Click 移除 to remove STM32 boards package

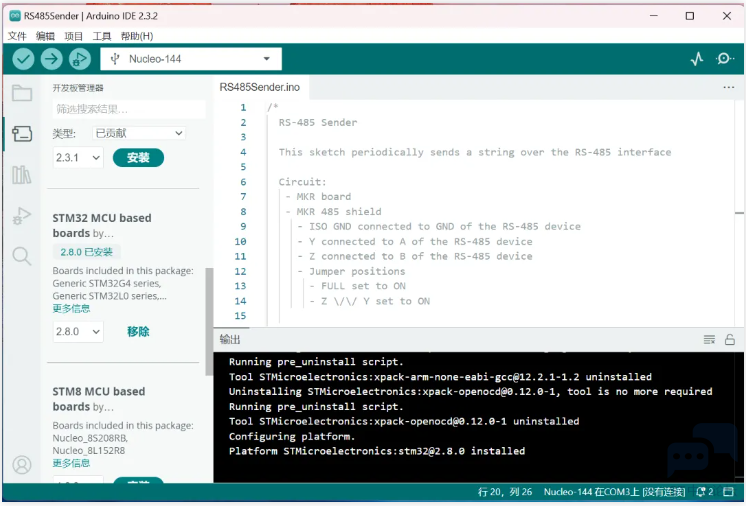pyautogui.click(x=138, y=331)
